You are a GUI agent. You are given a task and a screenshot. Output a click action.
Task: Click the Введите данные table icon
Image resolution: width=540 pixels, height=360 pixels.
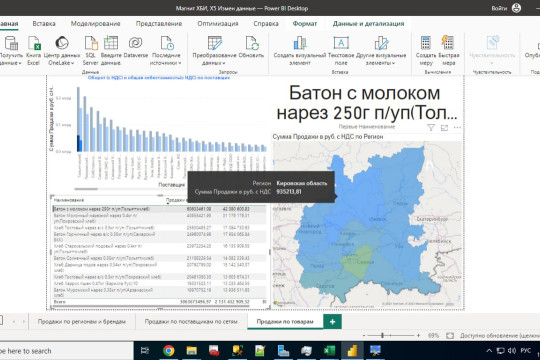point(111,43)
